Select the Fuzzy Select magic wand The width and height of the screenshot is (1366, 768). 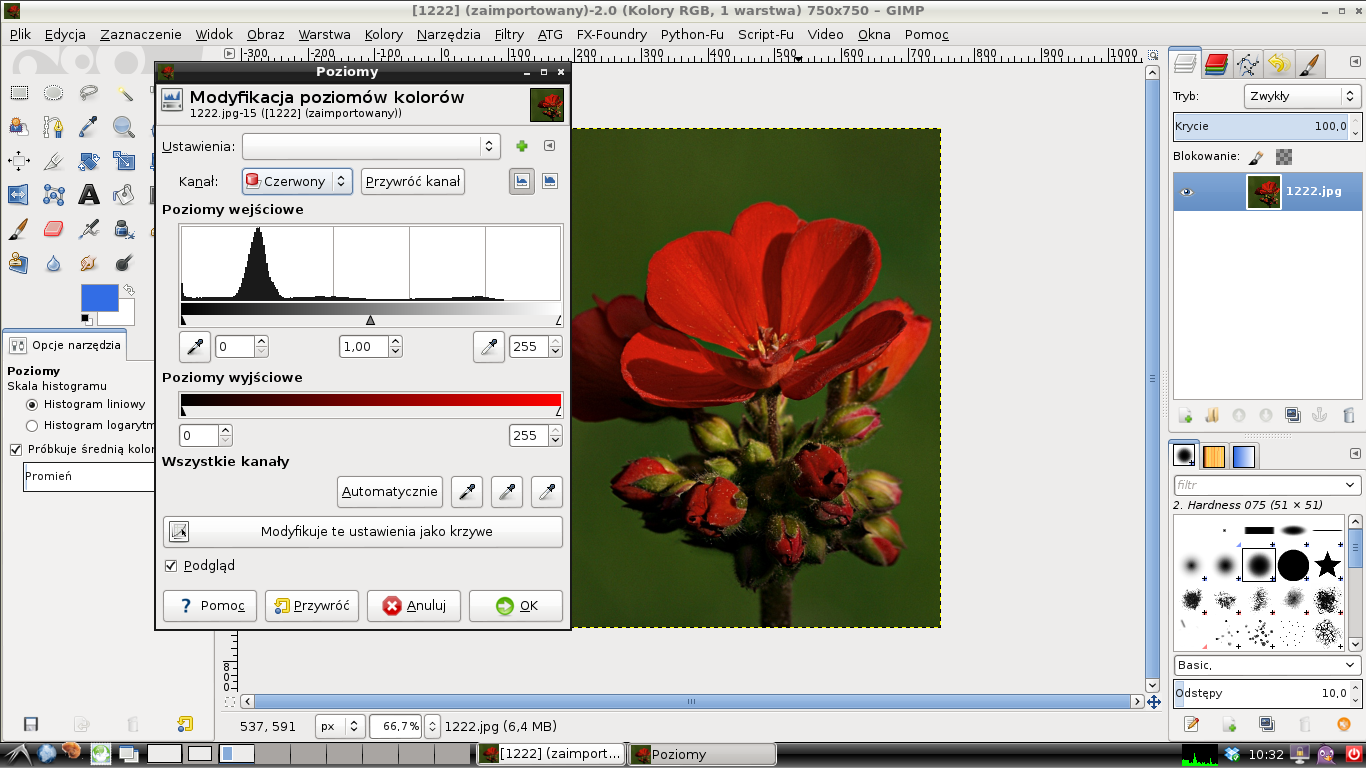pyautogui.click(x=124, y=93)
